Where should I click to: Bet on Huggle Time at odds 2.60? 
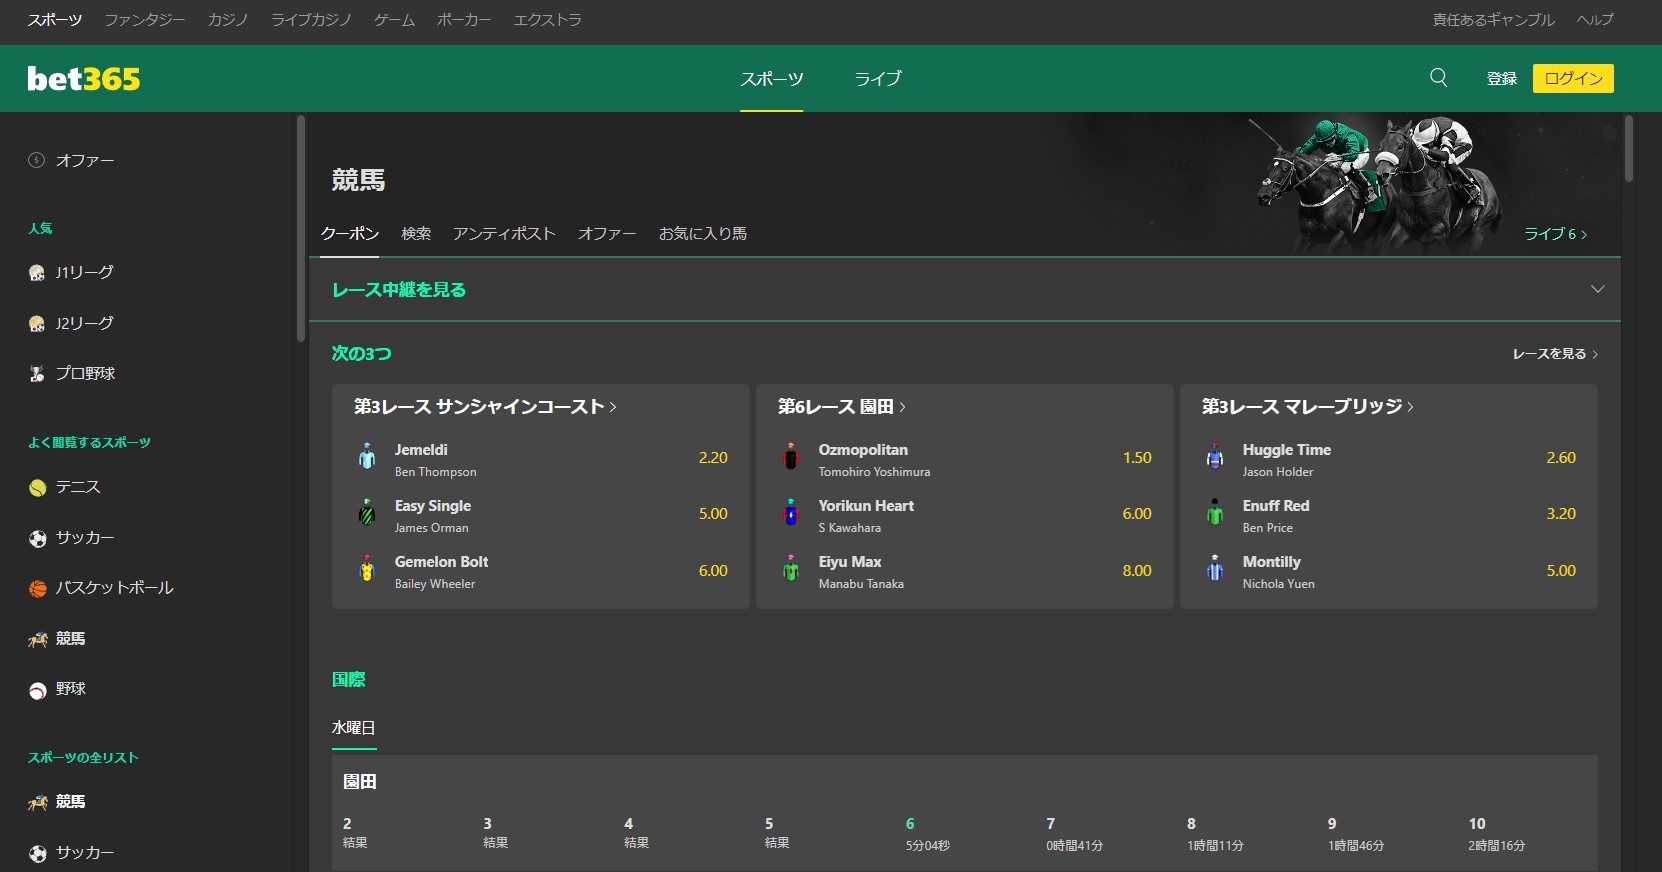(x=1561, y=457)
